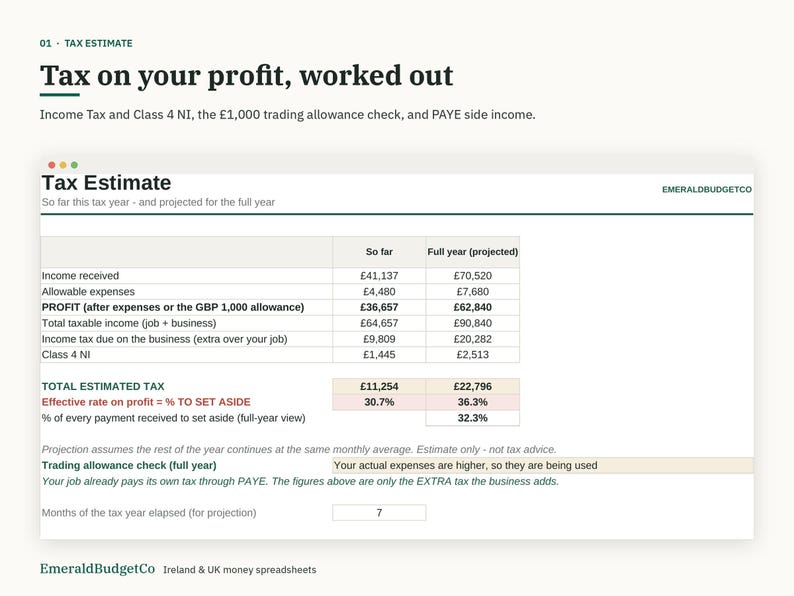Click the 'Projection assumes the rest' note
Image resolution: width=794 pixels, height=596 pixels.
(x=299, y=450)
